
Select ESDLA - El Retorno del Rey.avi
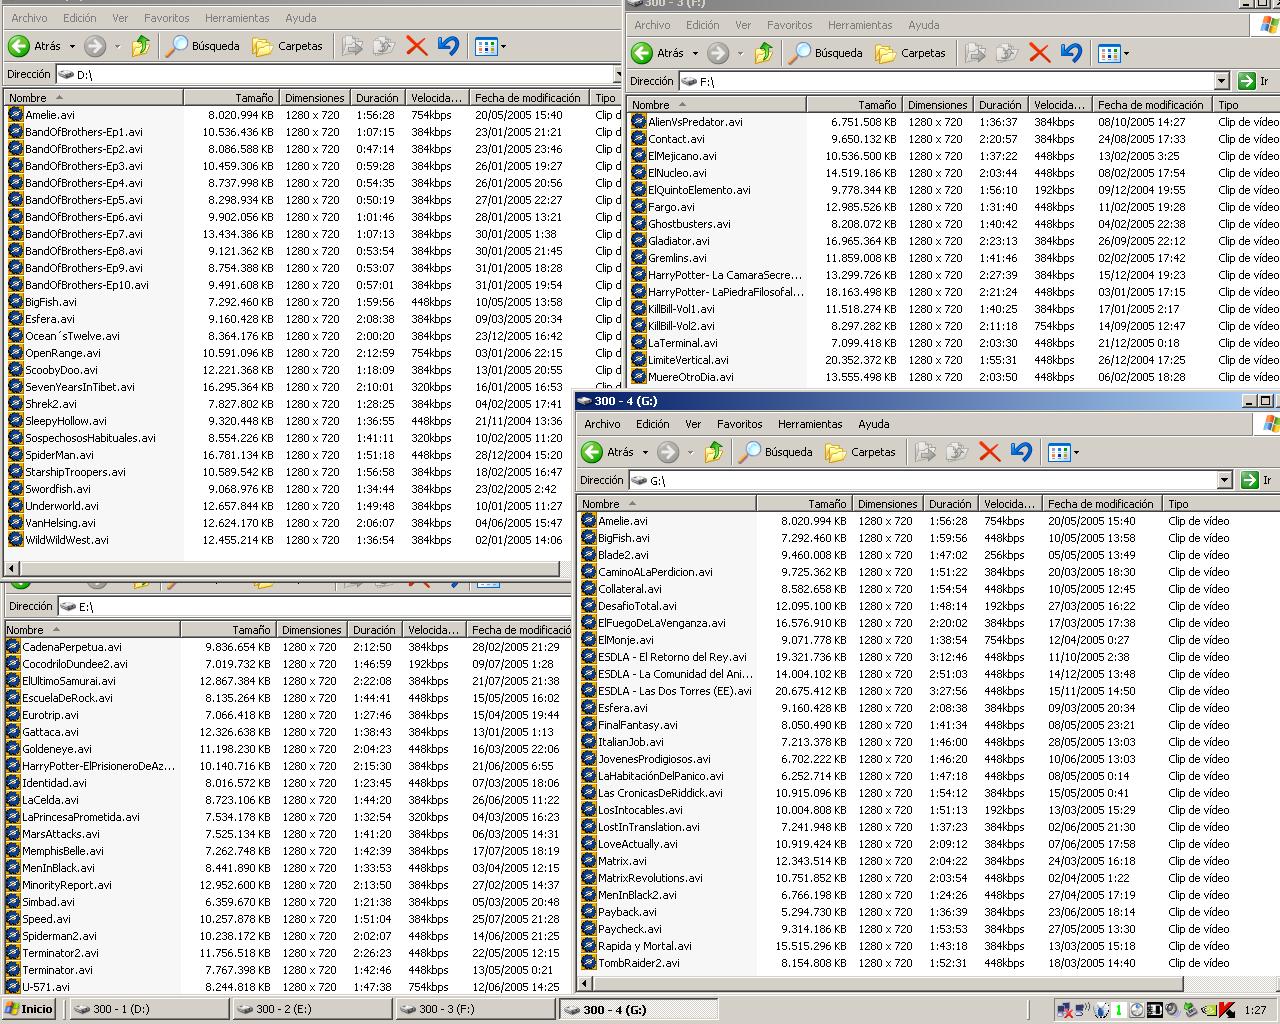coord(672,657)
